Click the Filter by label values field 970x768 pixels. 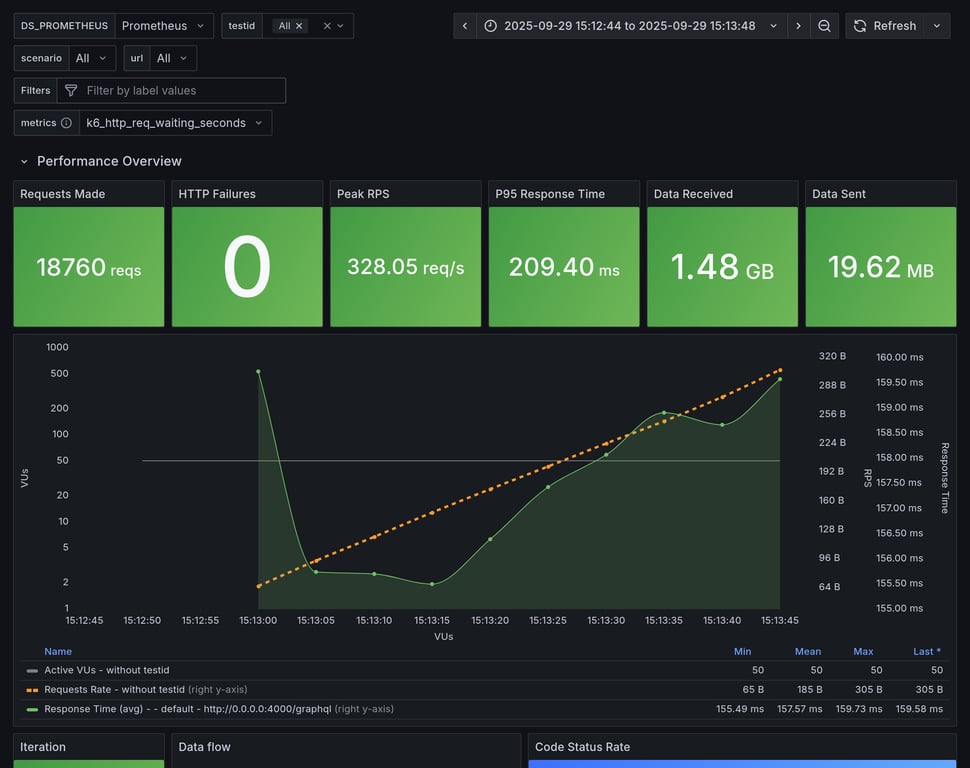(171, 90)
